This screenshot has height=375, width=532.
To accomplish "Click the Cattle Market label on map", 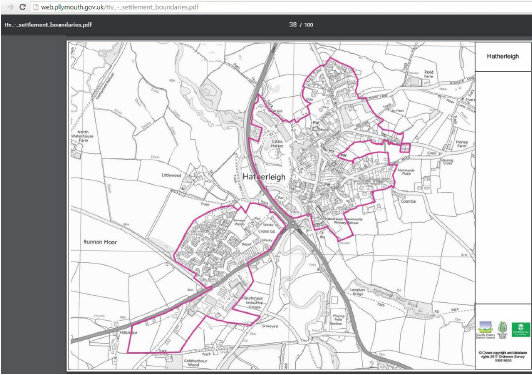I will point(277,144).
